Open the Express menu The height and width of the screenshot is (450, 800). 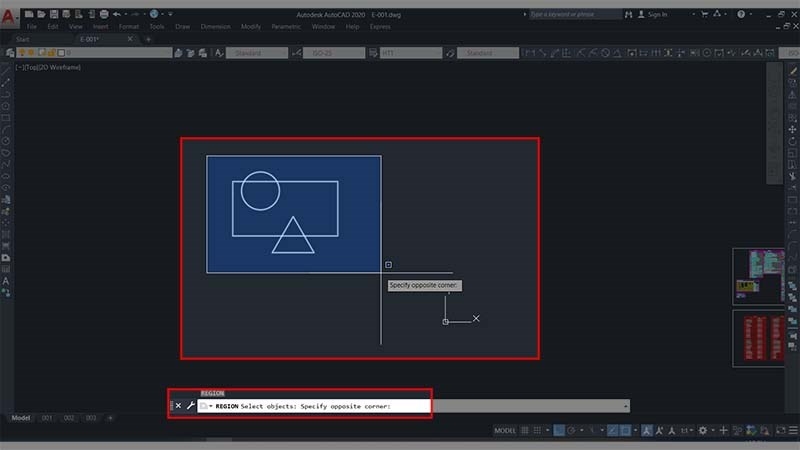pyautogui.click(x=380, y=27)
